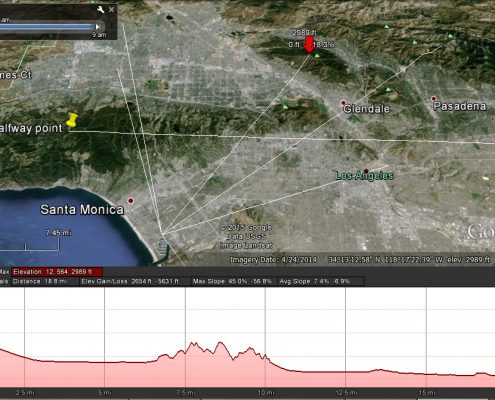This screenshot has width=495, height=400.
Task: Select the yellow halfway point pushpin
Action: [x=72, y=120]
